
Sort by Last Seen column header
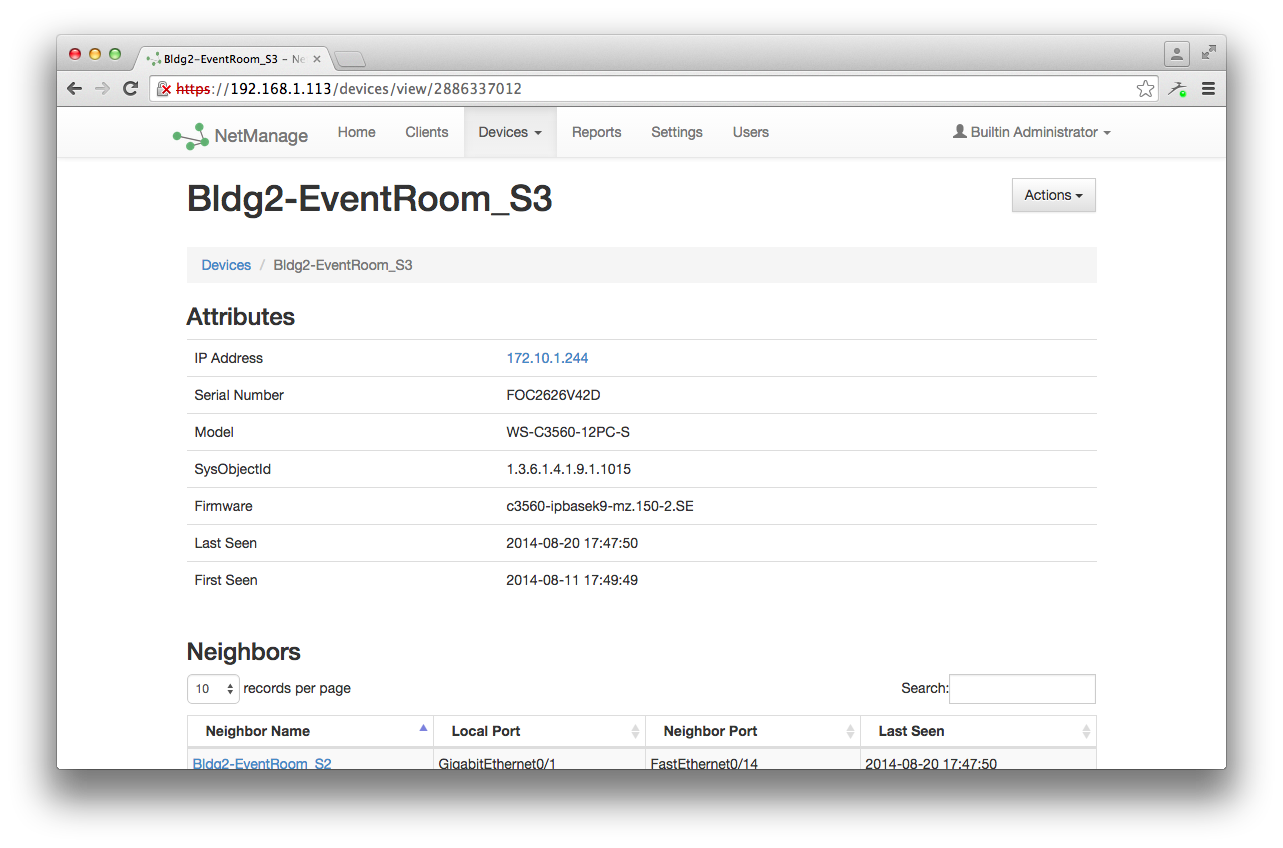click(978, 731)
